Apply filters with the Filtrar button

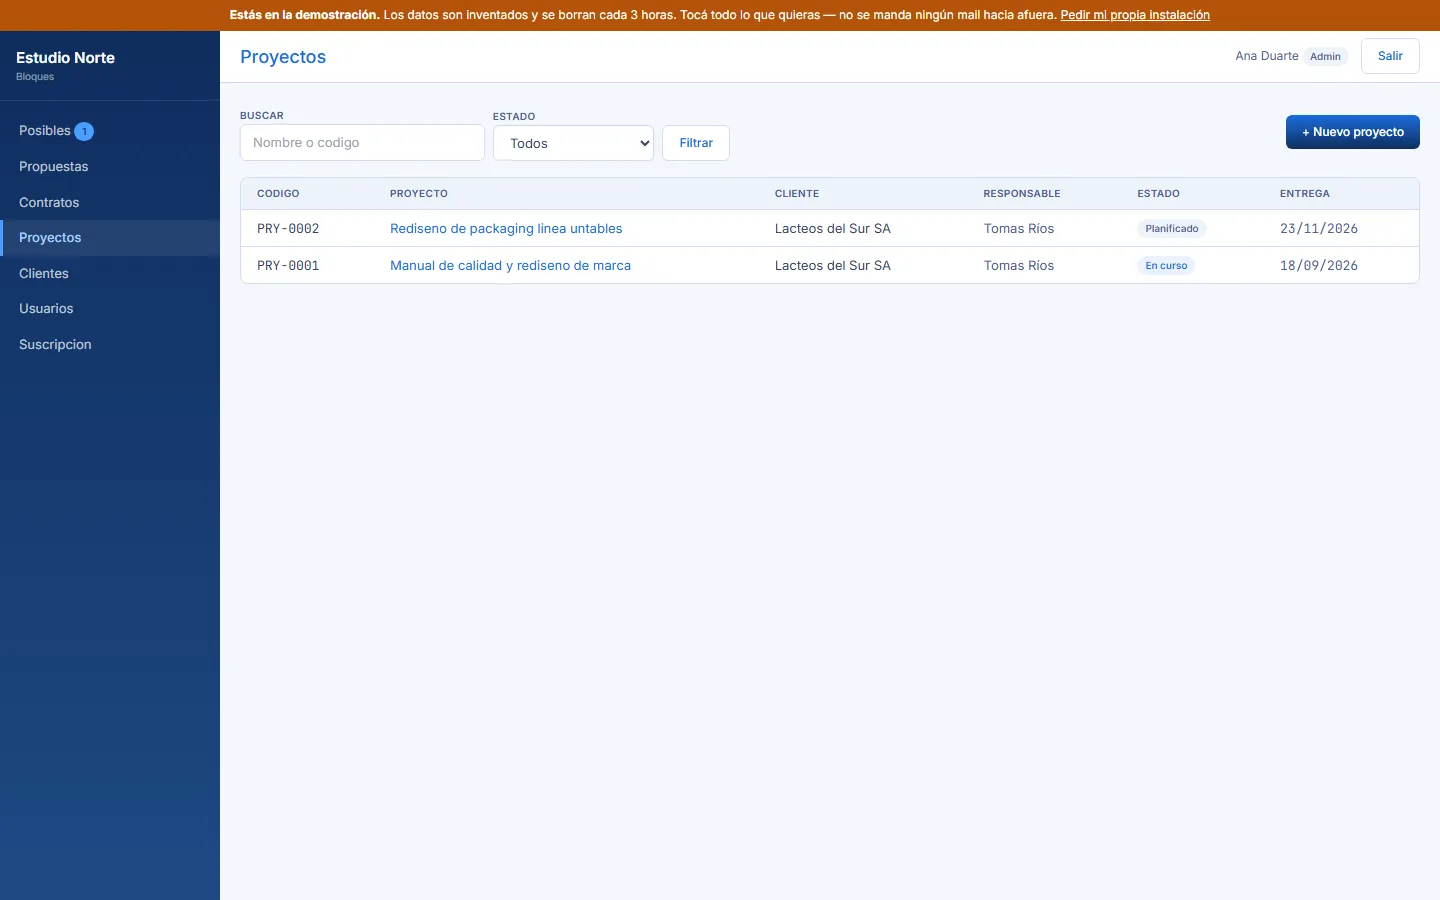point(696,143)
